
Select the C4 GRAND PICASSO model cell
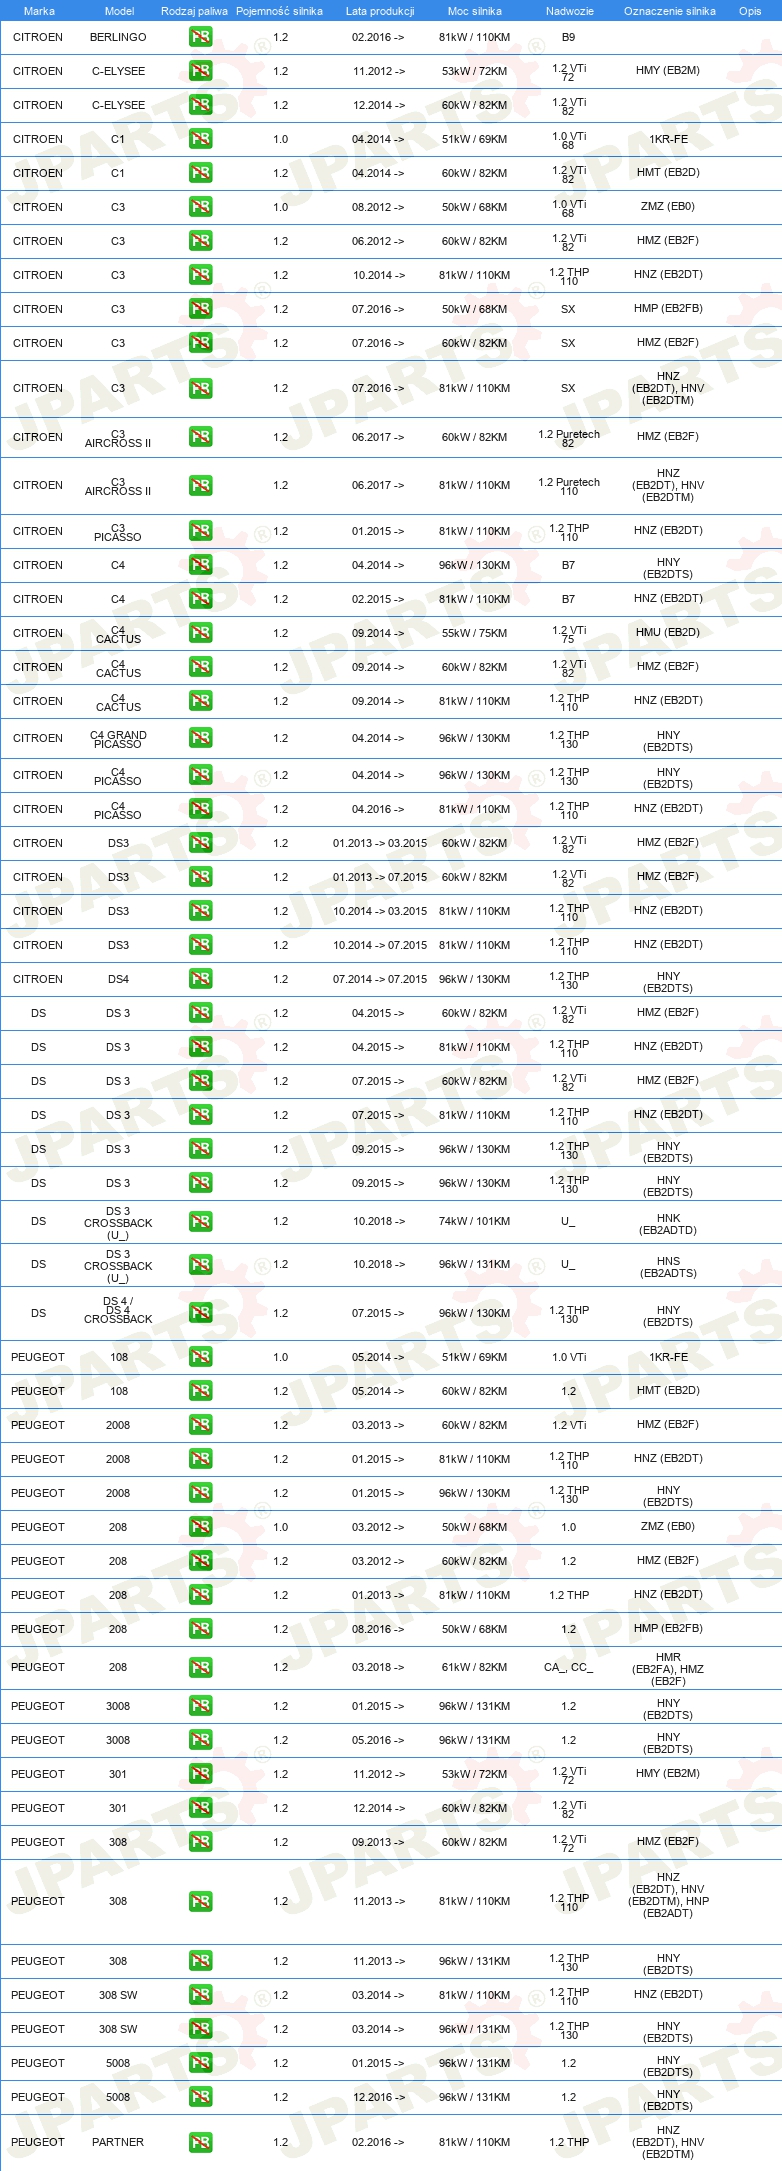(x=118, y=739)
